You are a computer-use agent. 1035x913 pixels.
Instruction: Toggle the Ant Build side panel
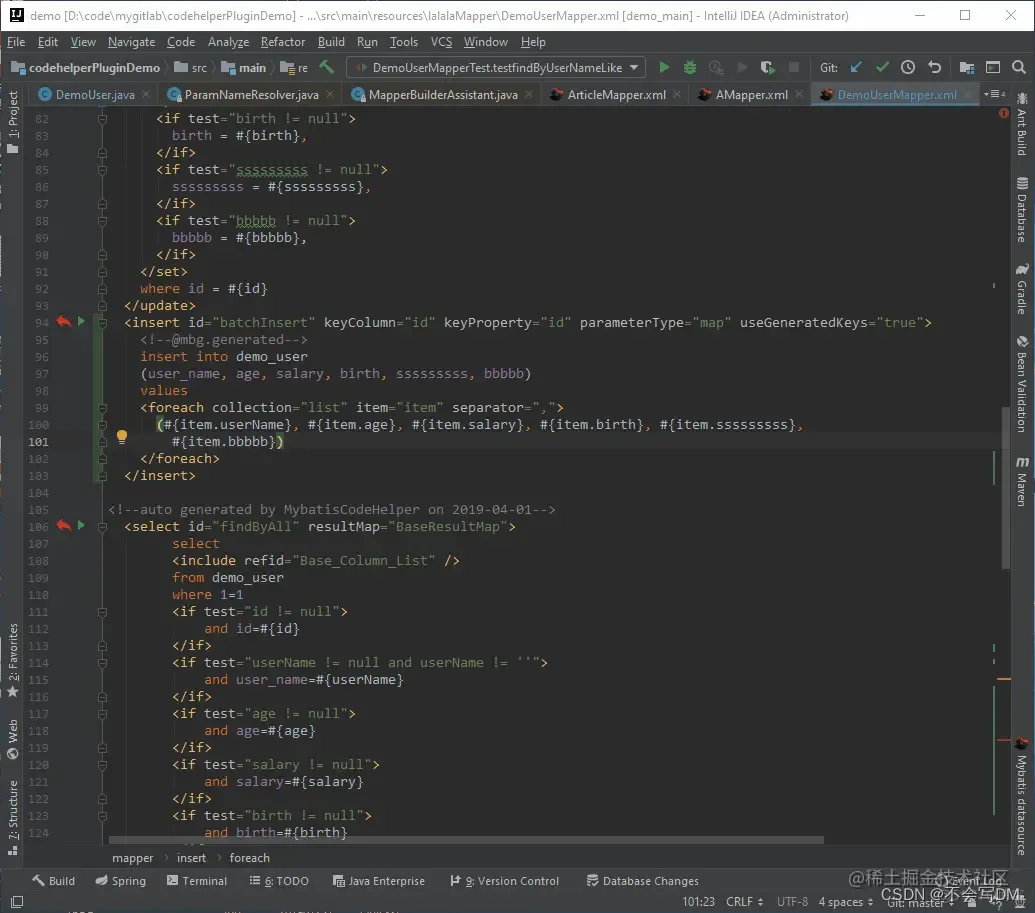[x=1022, y=124]
